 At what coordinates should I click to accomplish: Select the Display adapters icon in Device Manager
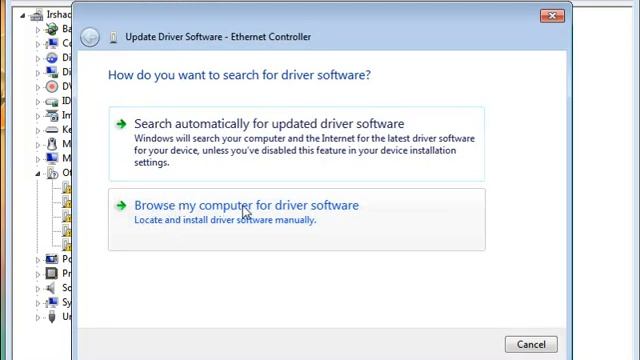pyautogui.click(x=52, y=72)
